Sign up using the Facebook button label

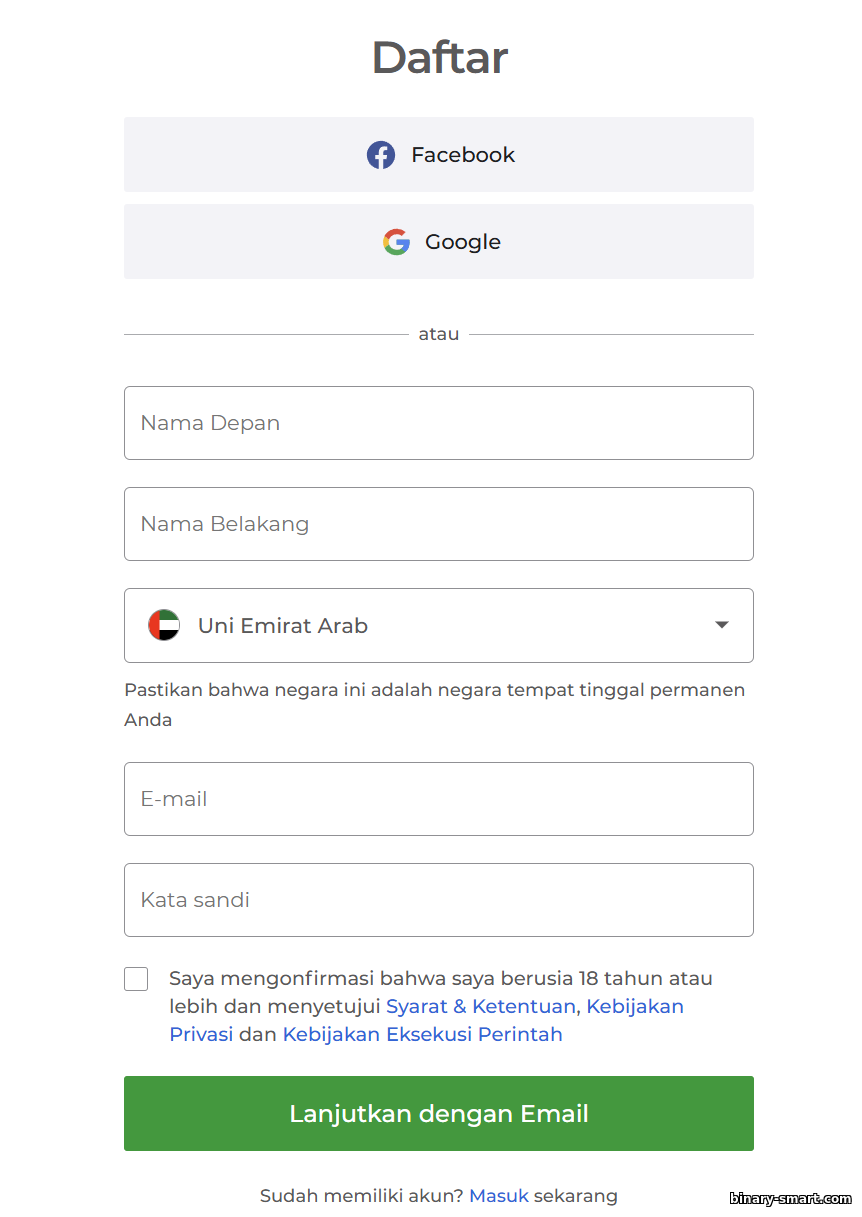463,155
